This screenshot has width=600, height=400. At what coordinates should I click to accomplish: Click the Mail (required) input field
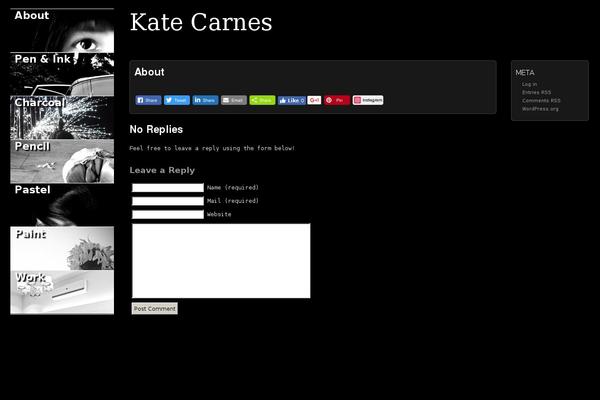pyautogui.click(x=168, y=201)
